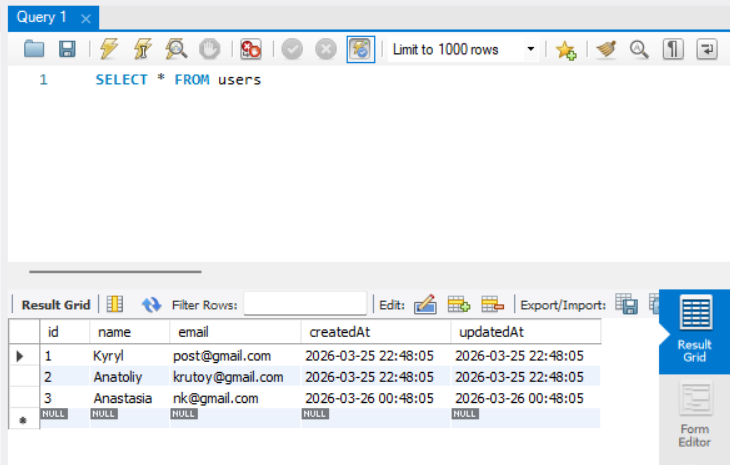Open a SQL script file
This screenshot has height=465, width=730.
click(x=35, y=49)
